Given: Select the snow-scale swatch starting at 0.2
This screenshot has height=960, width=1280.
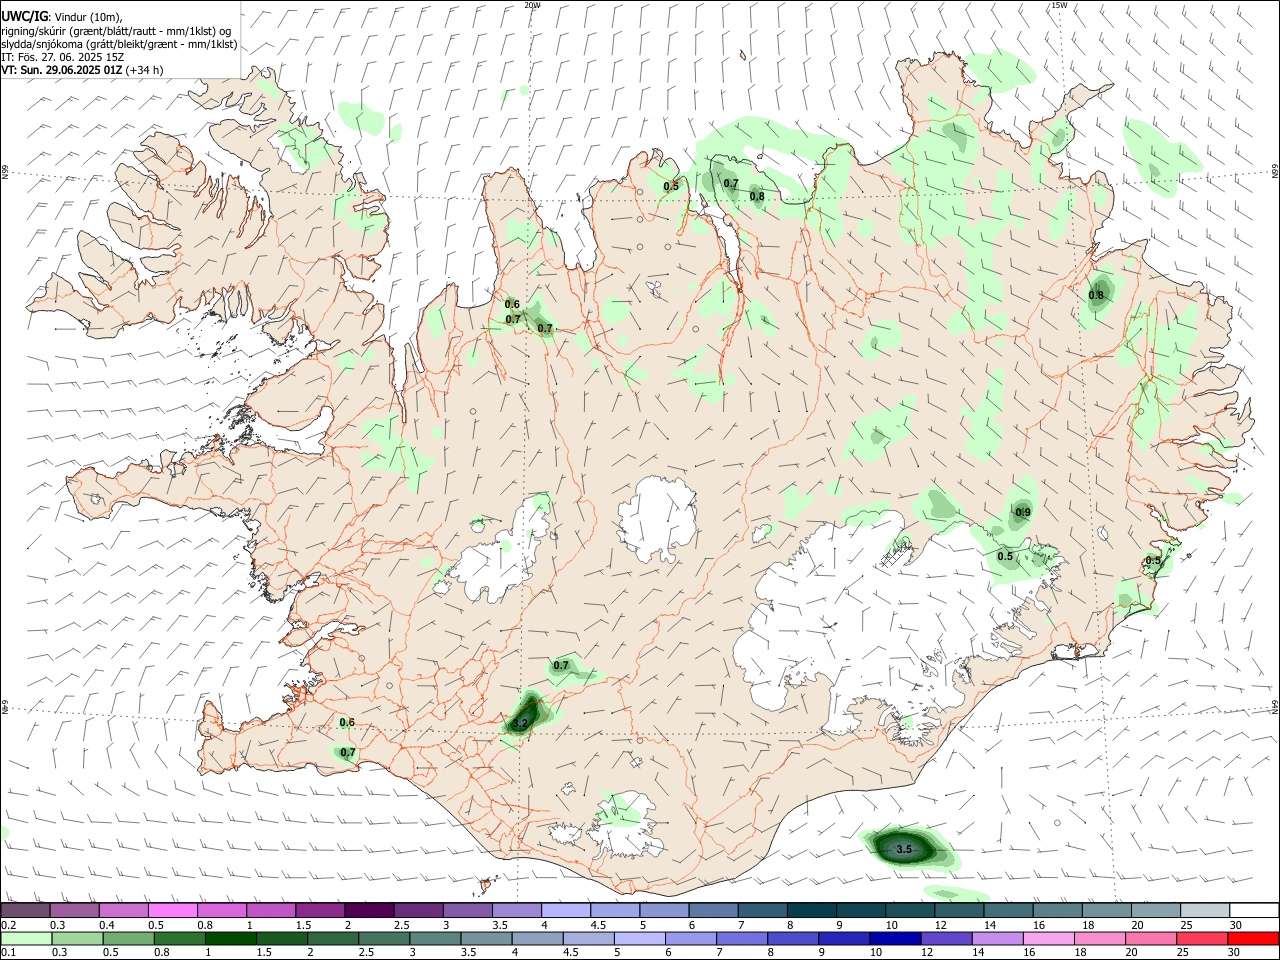Looking at the screenshot, I should [25, 911].
